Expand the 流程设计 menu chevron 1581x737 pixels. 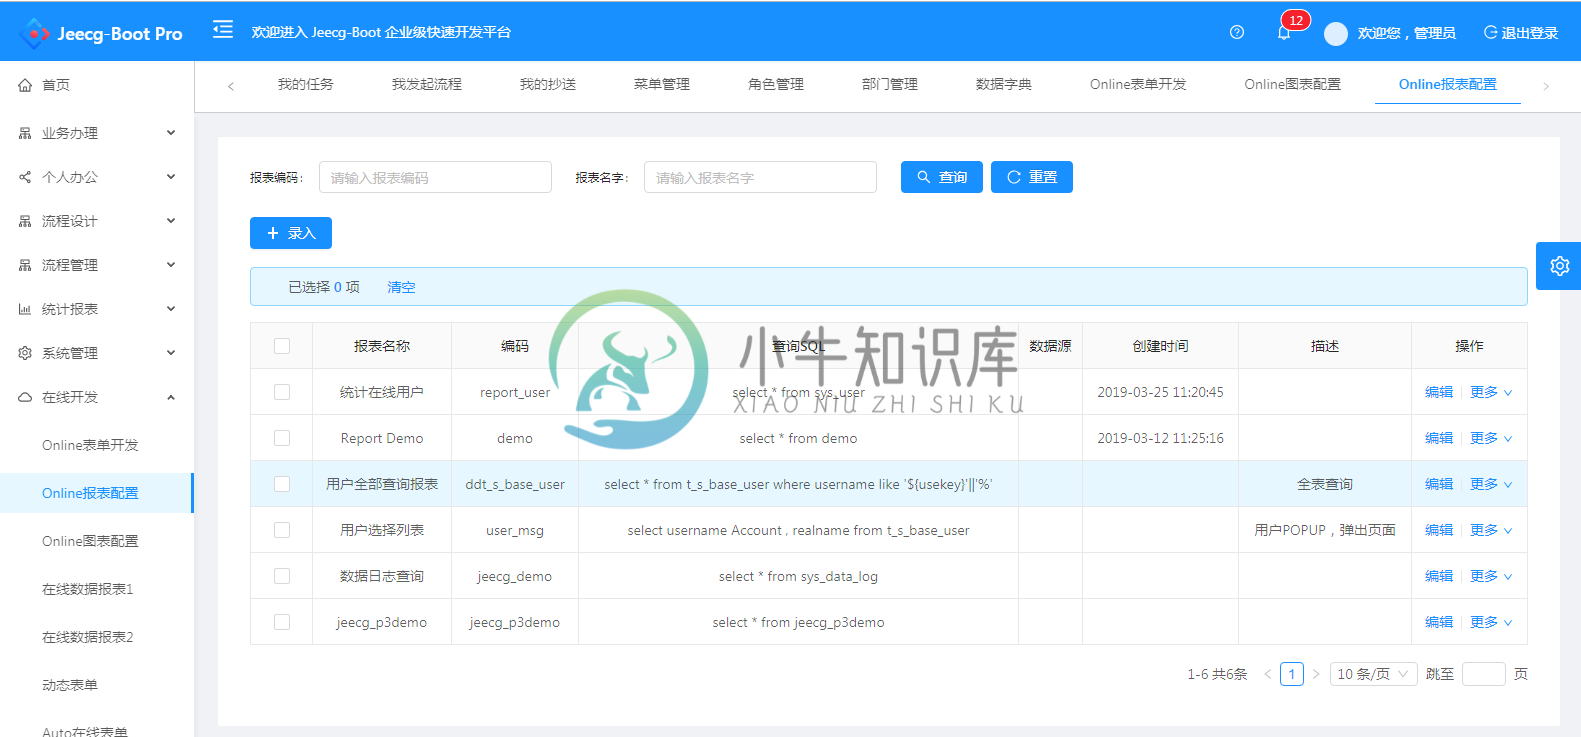pyautogui.click(x=171, y=221)
